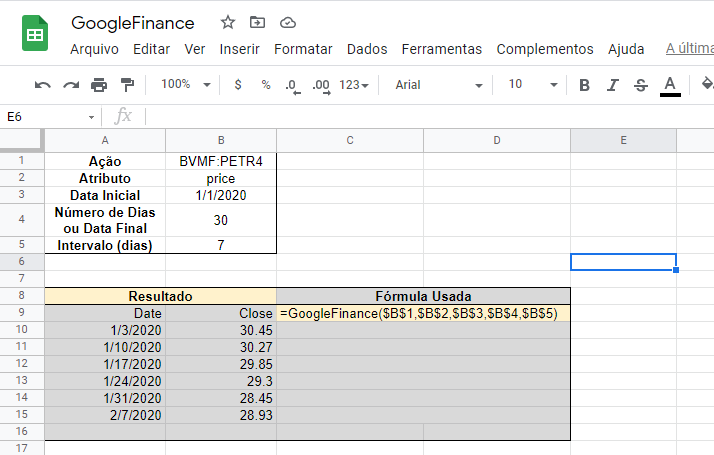
Task: Format as percent
Action: (266, 85)
